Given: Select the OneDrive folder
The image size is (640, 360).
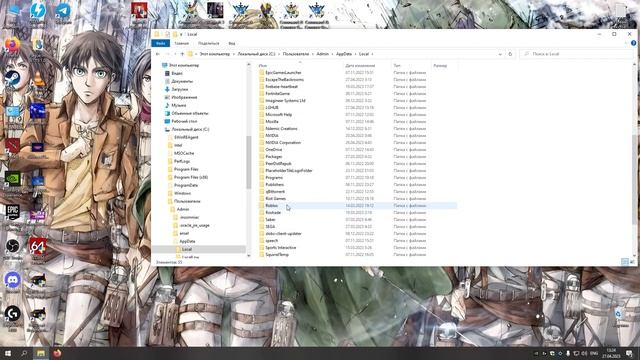Looking at the screenshot, I should [273, 149].
